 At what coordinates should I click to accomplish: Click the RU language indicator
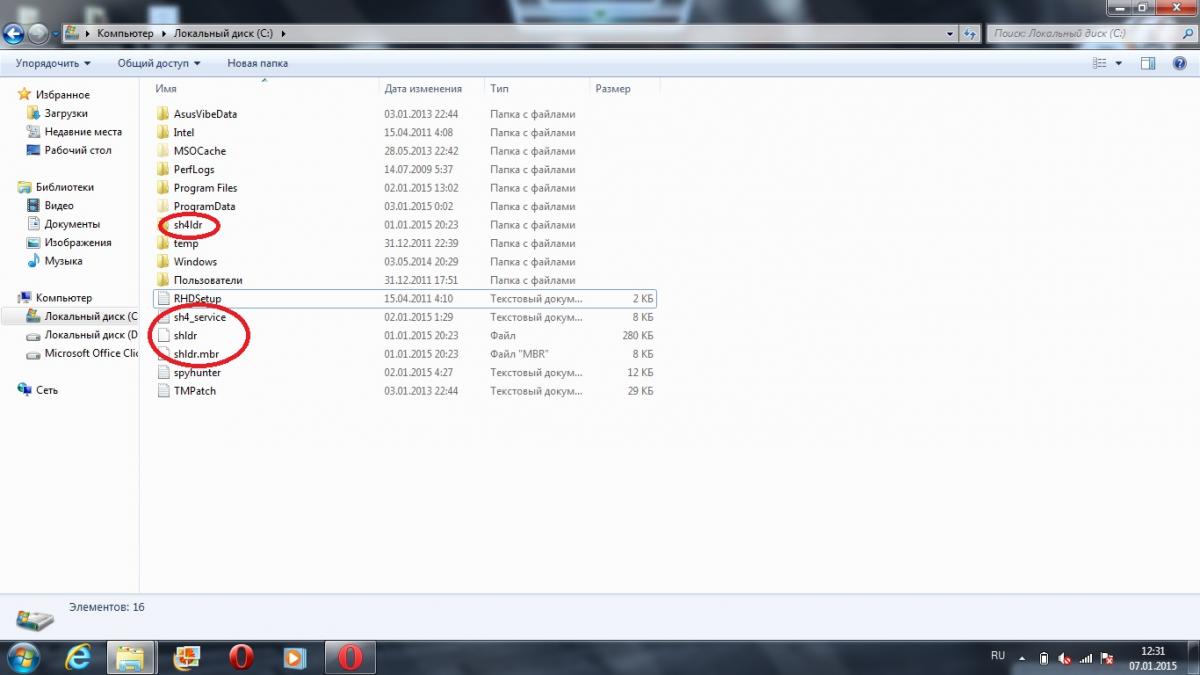tap(998, 656)
